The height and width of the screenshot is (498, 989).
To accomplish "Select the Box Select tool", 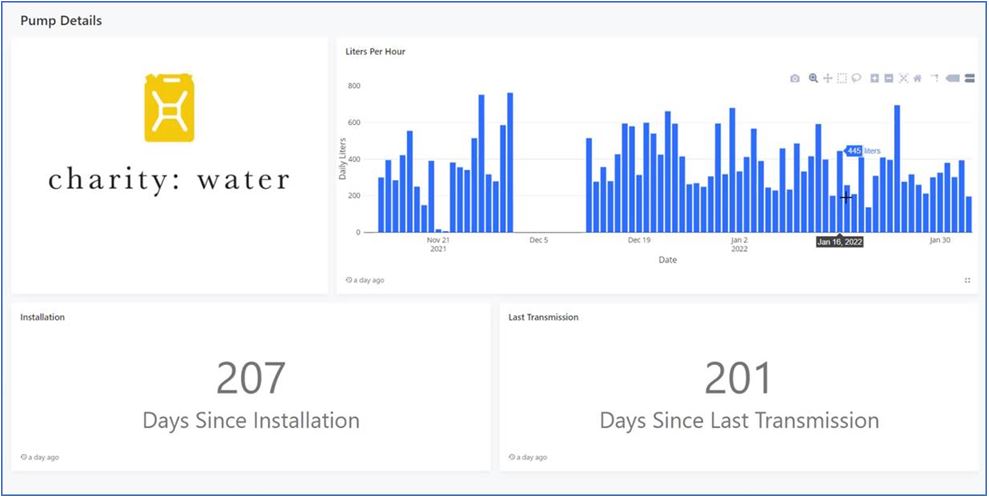I will 842,78.
